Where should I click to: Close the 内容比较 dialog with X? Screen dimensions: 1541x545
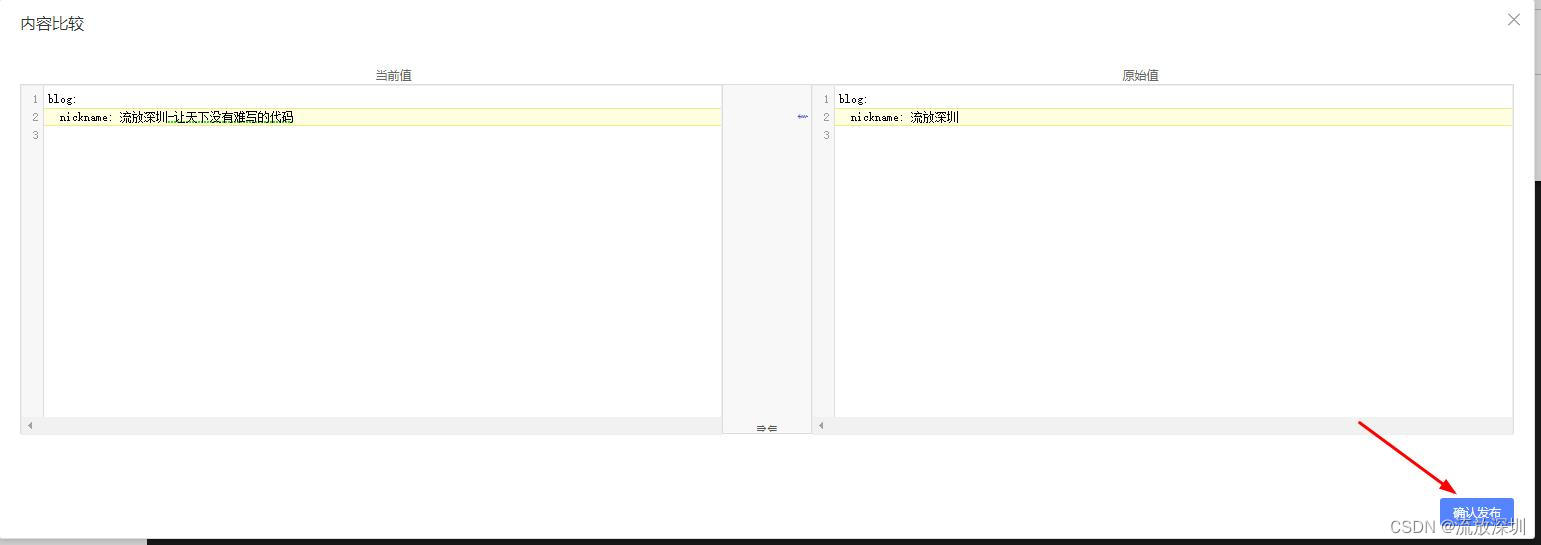[x=1514, y=20]
